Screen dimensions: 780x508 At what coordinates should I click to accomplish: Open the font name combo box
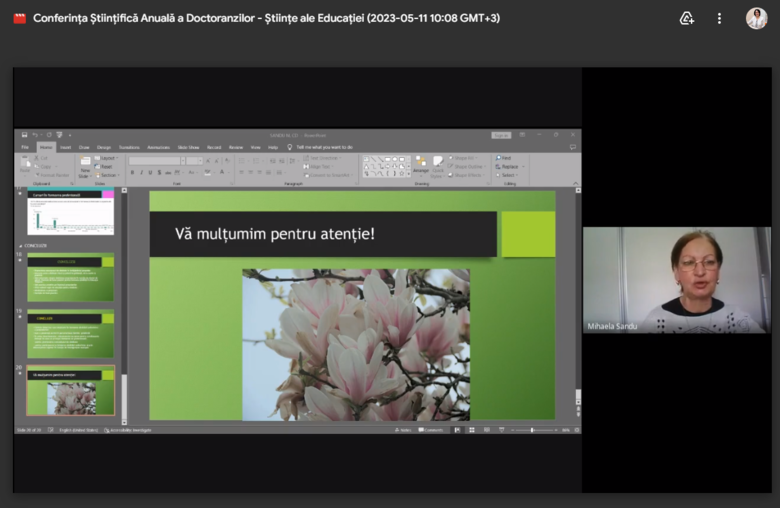(156, 160)
